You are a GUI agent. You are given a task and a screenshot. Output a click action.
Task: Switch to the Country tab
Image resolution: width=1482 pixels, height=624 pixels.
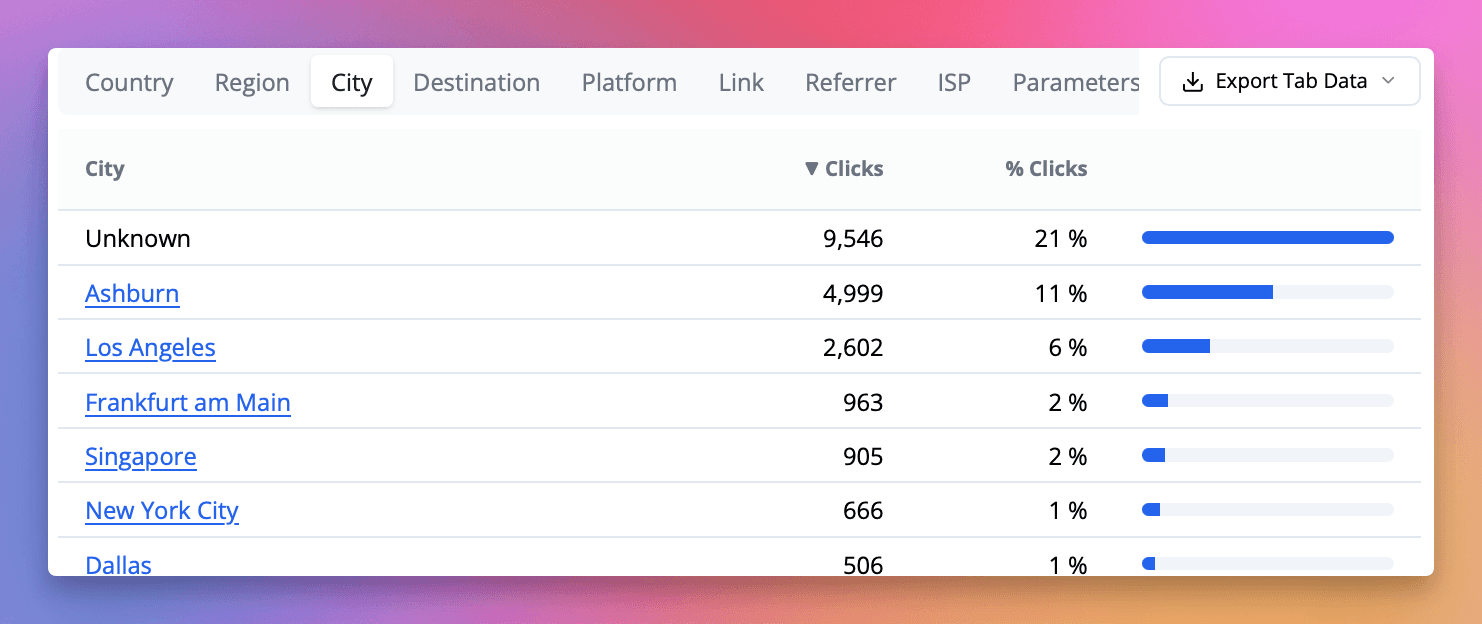129,82
